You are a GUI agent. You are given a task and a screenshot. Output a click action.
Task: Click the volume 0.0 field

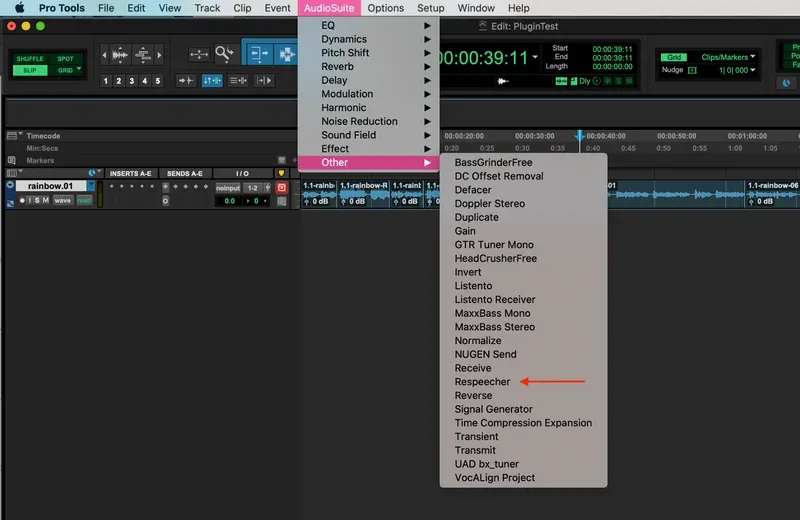tap(230, 201)
